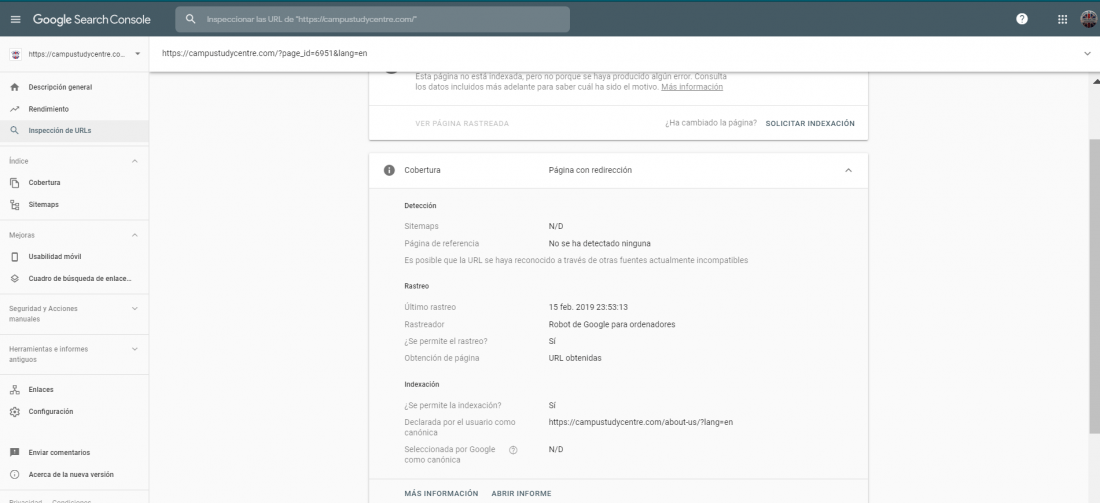Click help icon beside Seleccionada por Google

[513, 450]
